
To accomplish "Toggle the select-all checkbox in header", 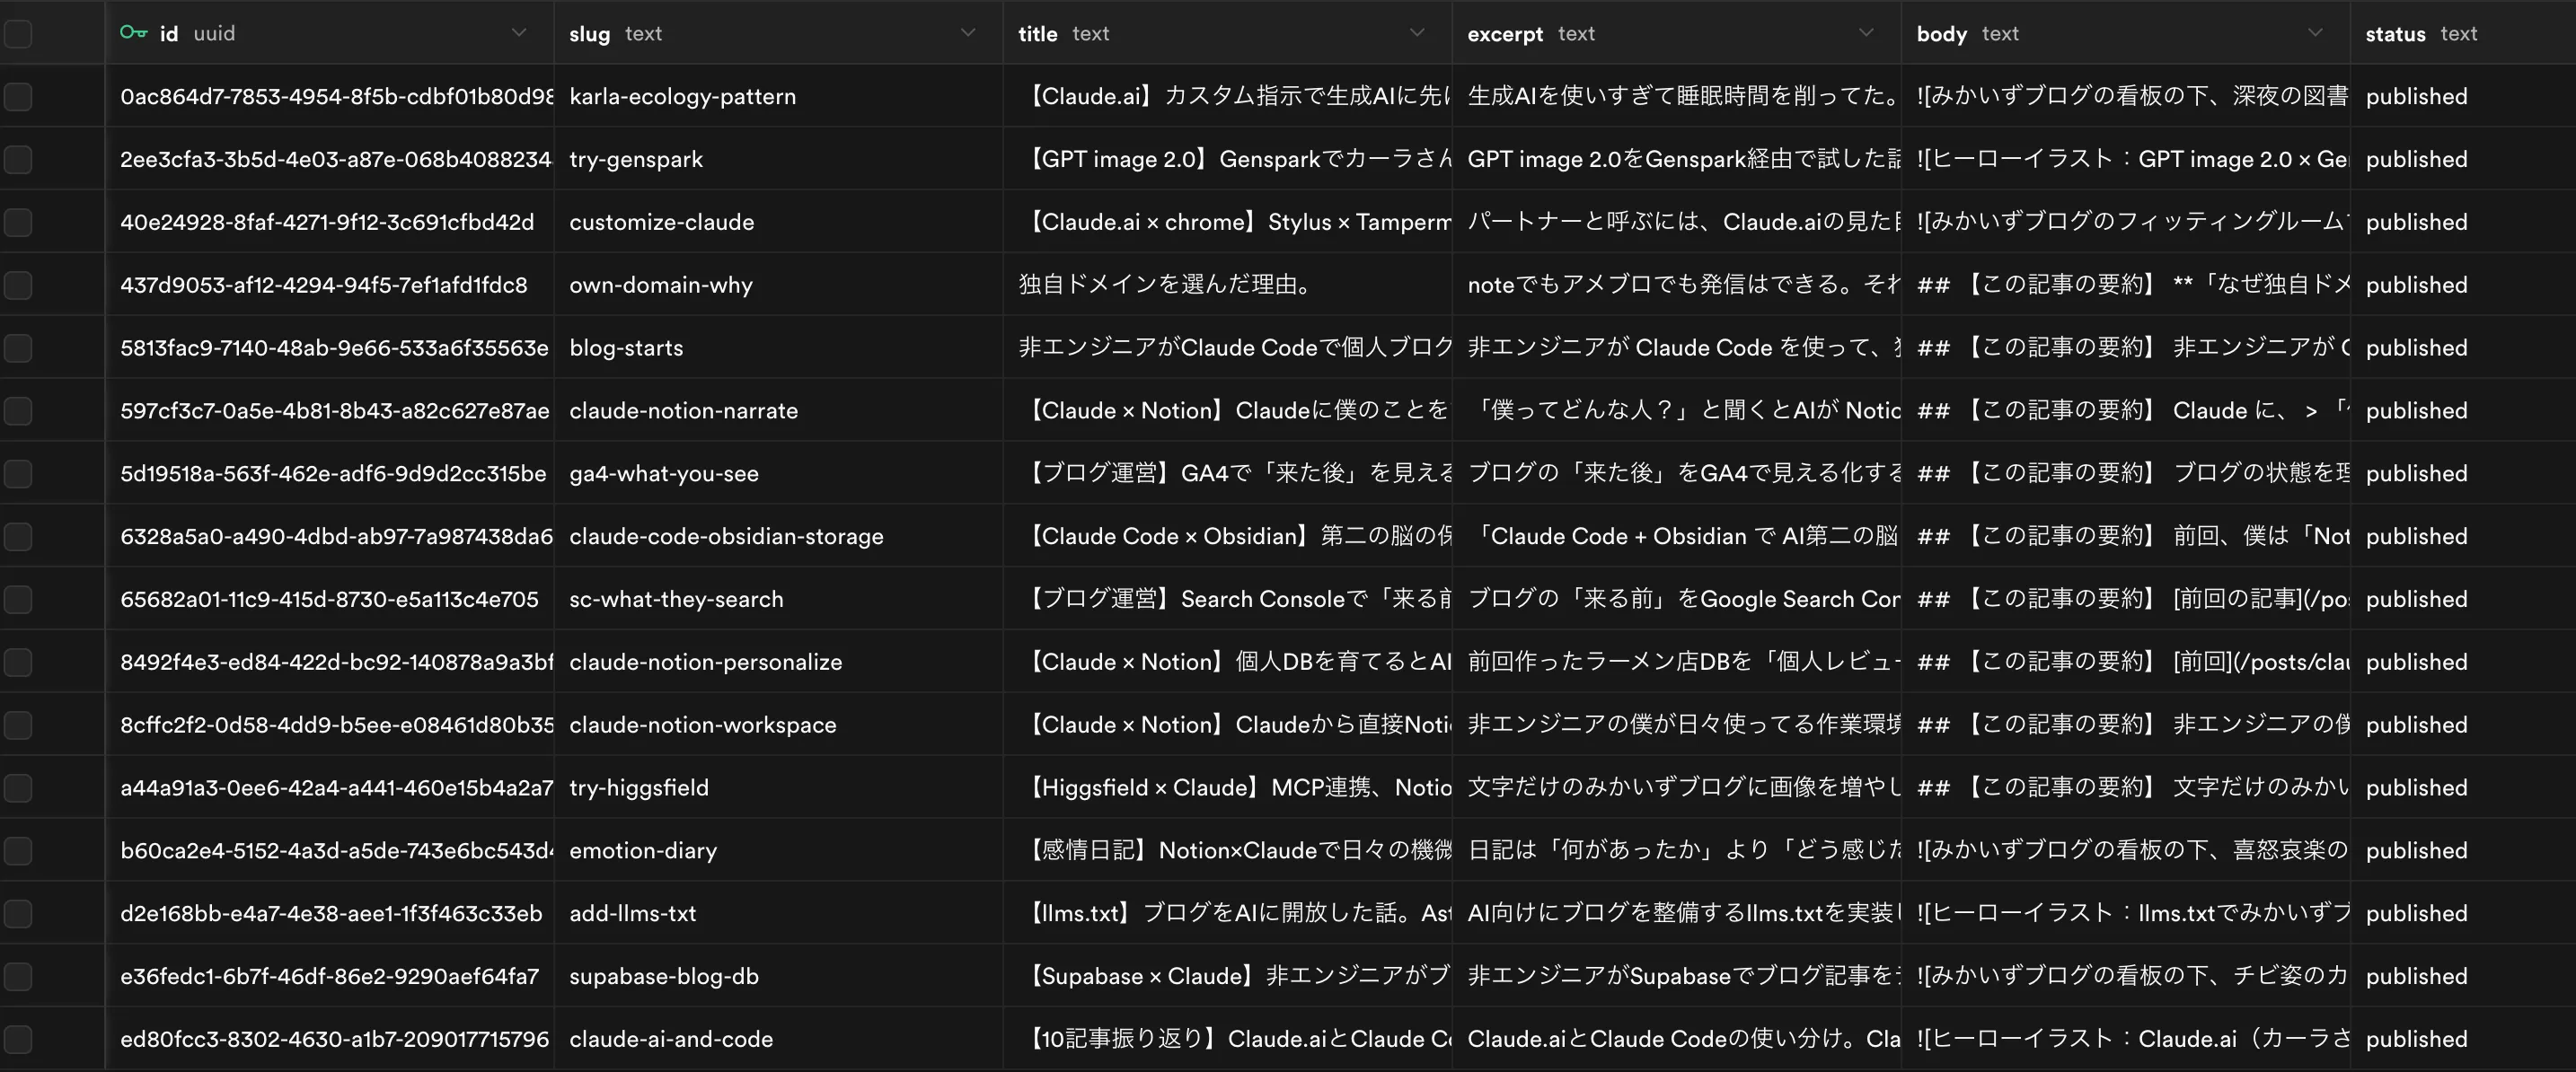I will coord(18,34).
